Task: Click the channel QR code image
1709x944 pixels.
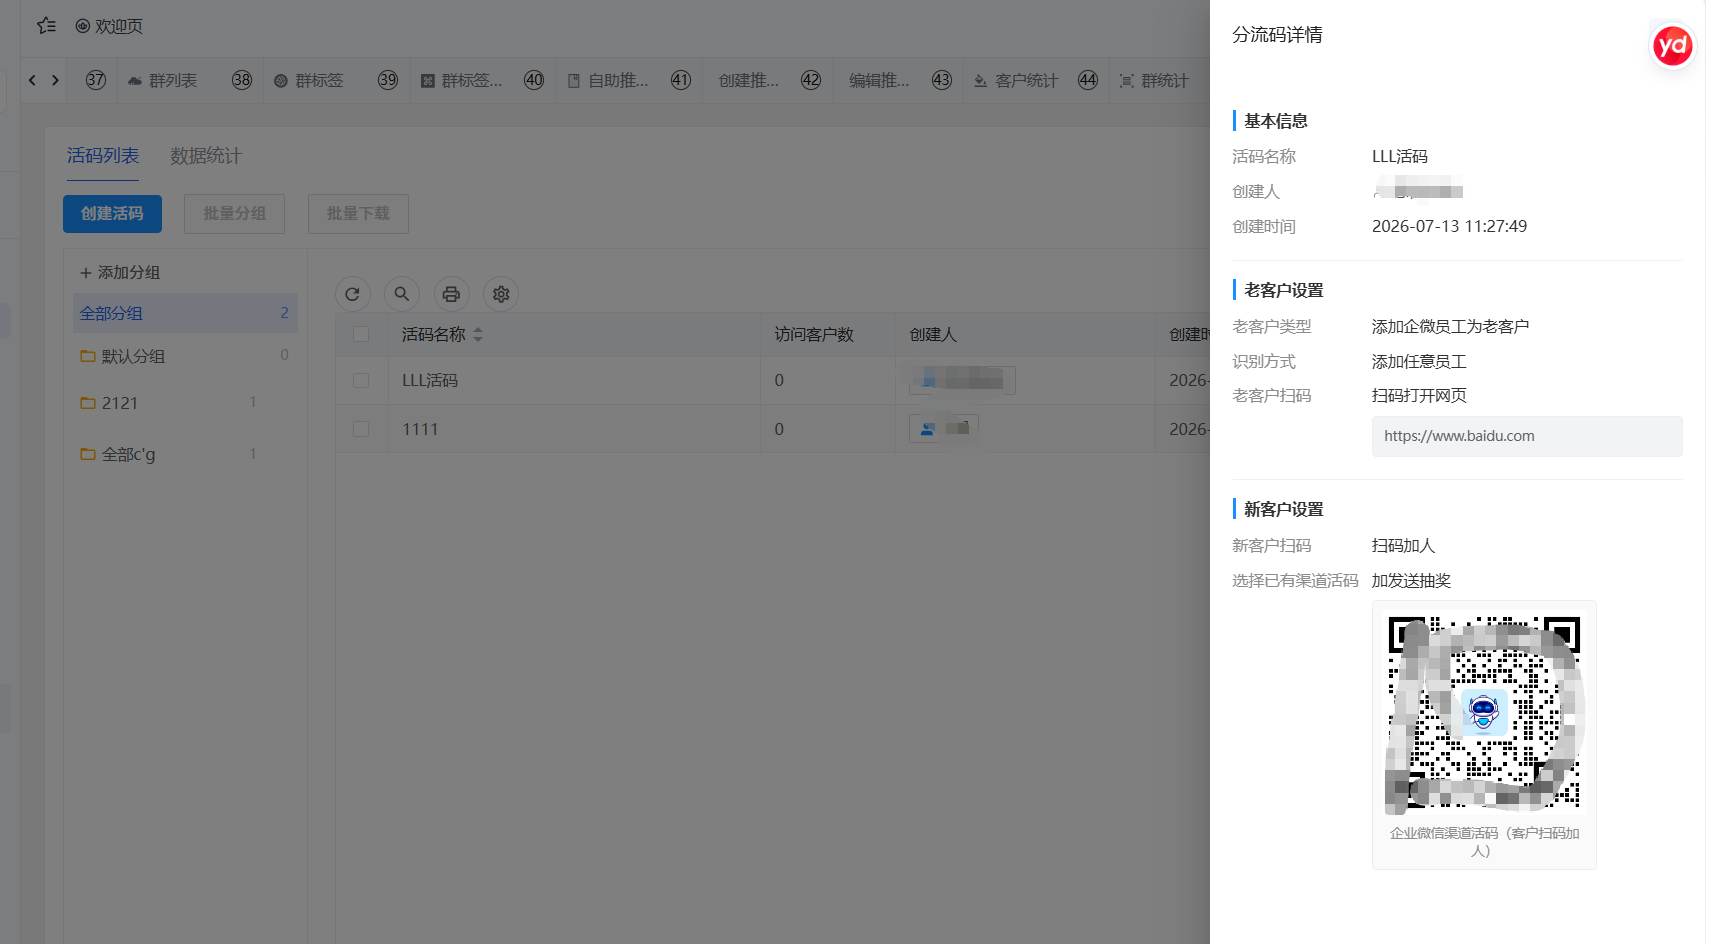Action: (x=1484, y=711)
